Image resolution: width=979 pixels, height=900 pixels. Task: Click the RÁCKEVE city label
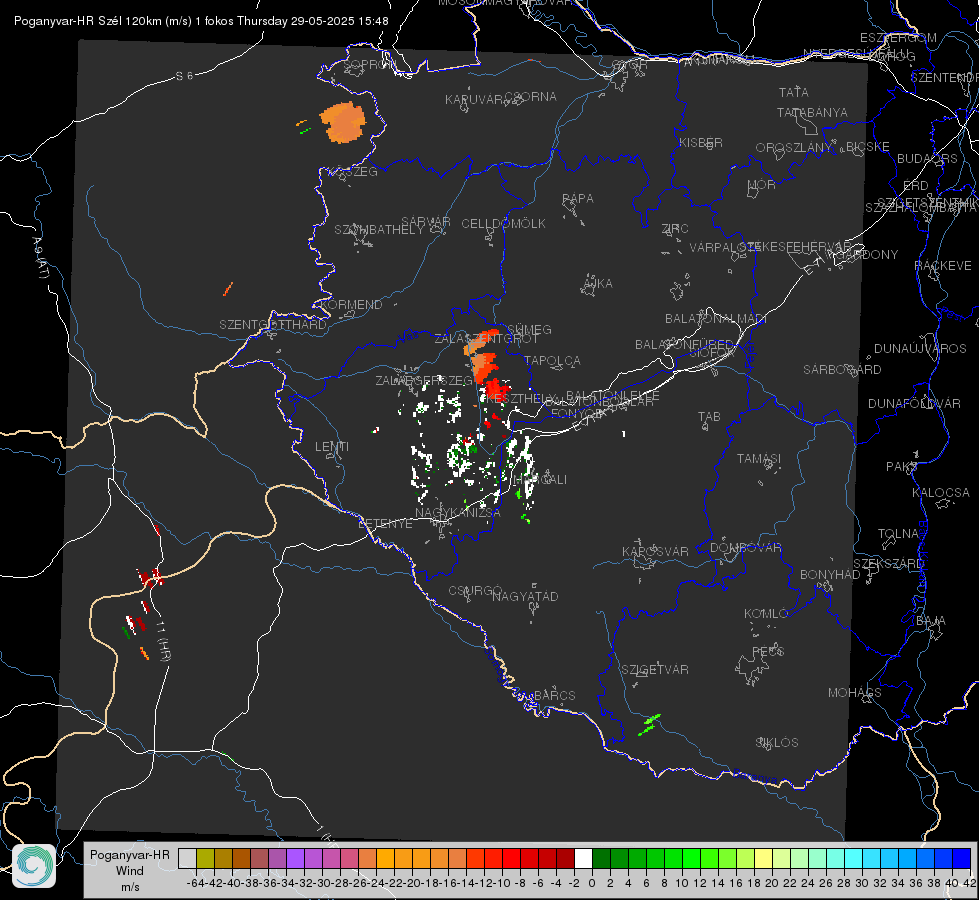tap(943, 266)
